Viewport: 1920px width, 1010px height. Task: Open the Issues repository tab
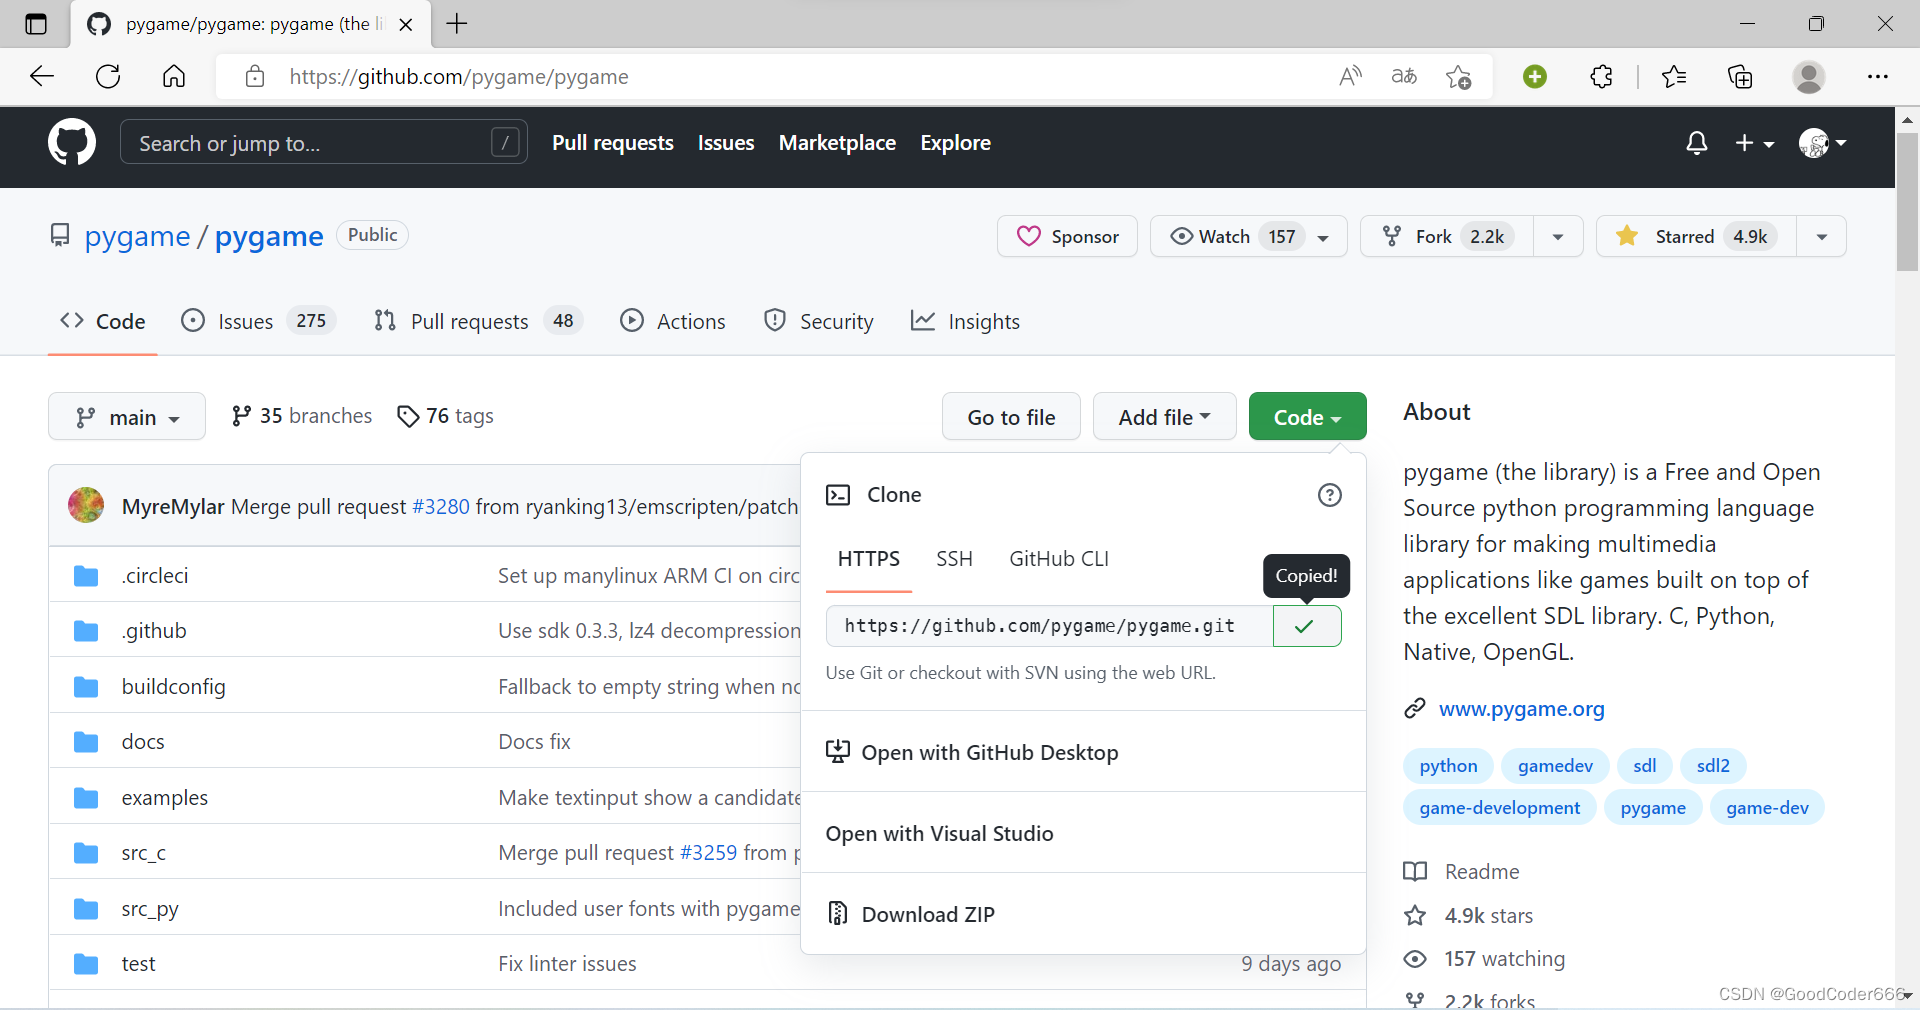coord(258,321)
